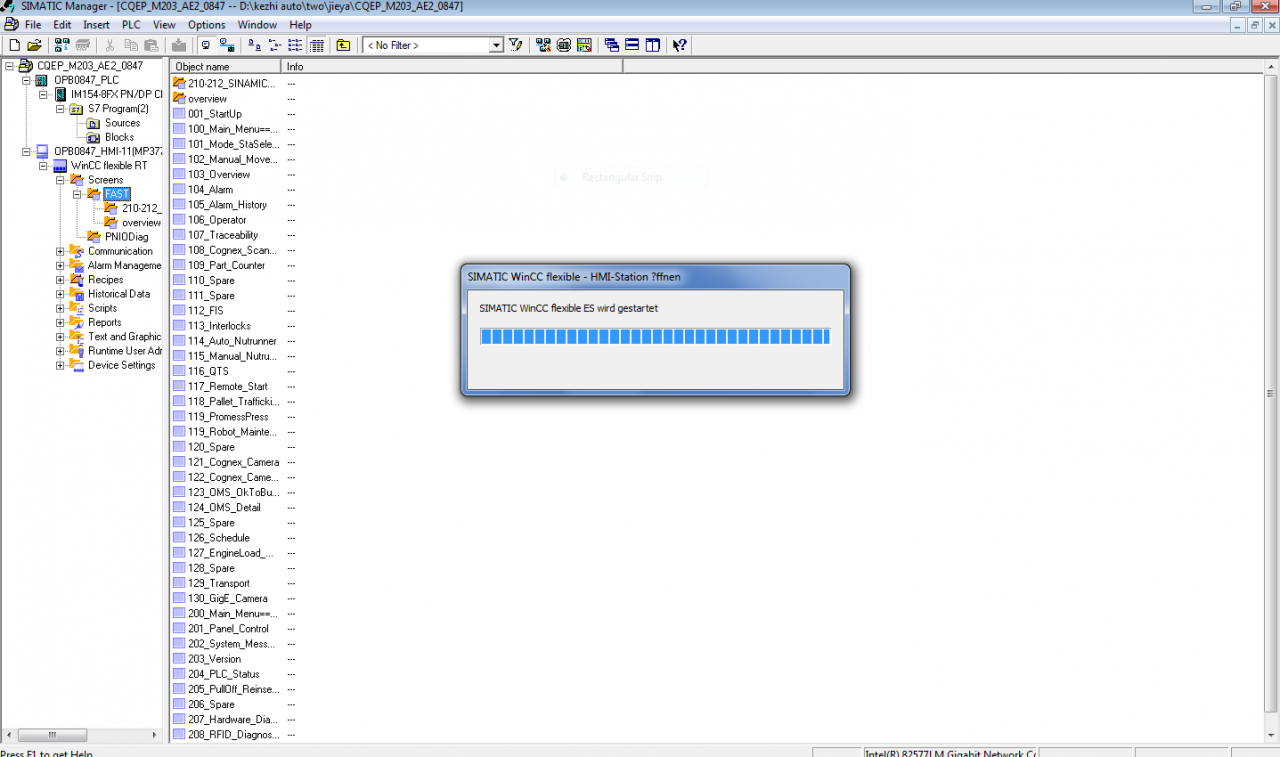Switch to Details view
The image size is (1280, 757).
[x=317, y=45]
